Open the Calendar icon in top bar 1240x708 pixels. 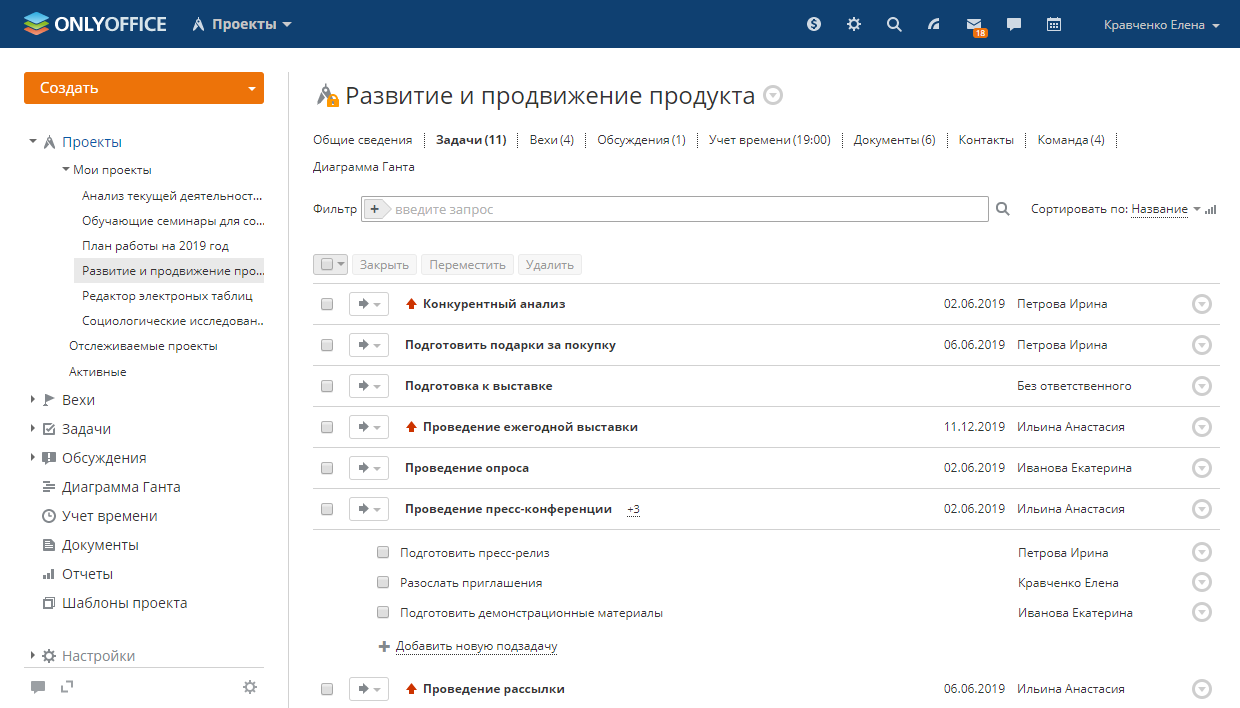[1053, 25]
